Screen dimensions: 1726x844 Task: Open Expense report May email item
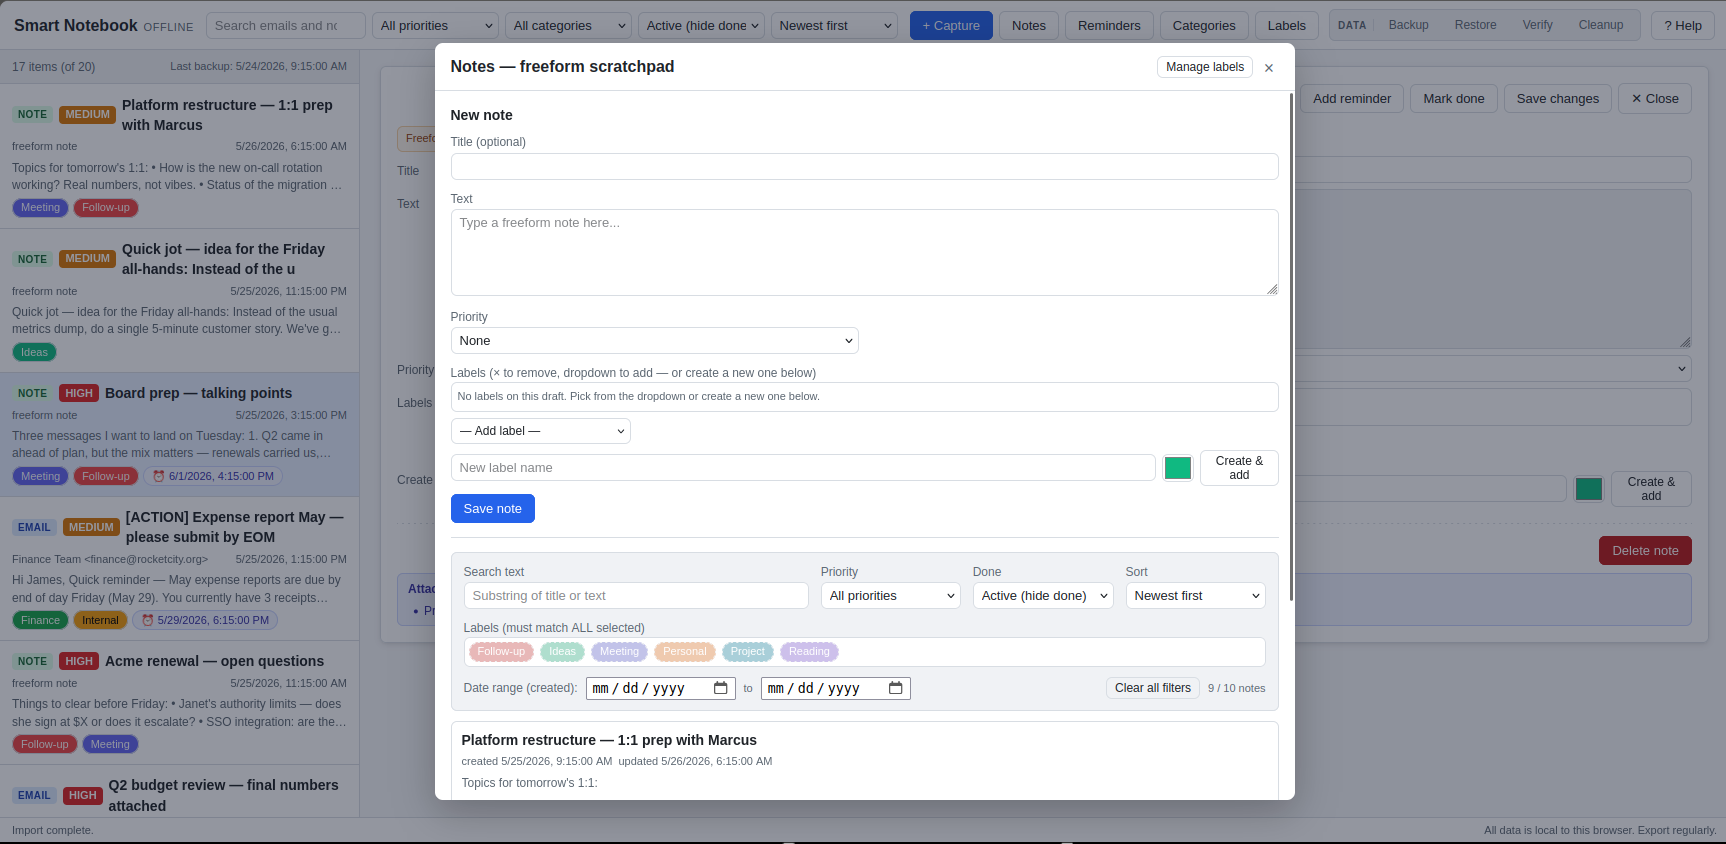point(179,569)
